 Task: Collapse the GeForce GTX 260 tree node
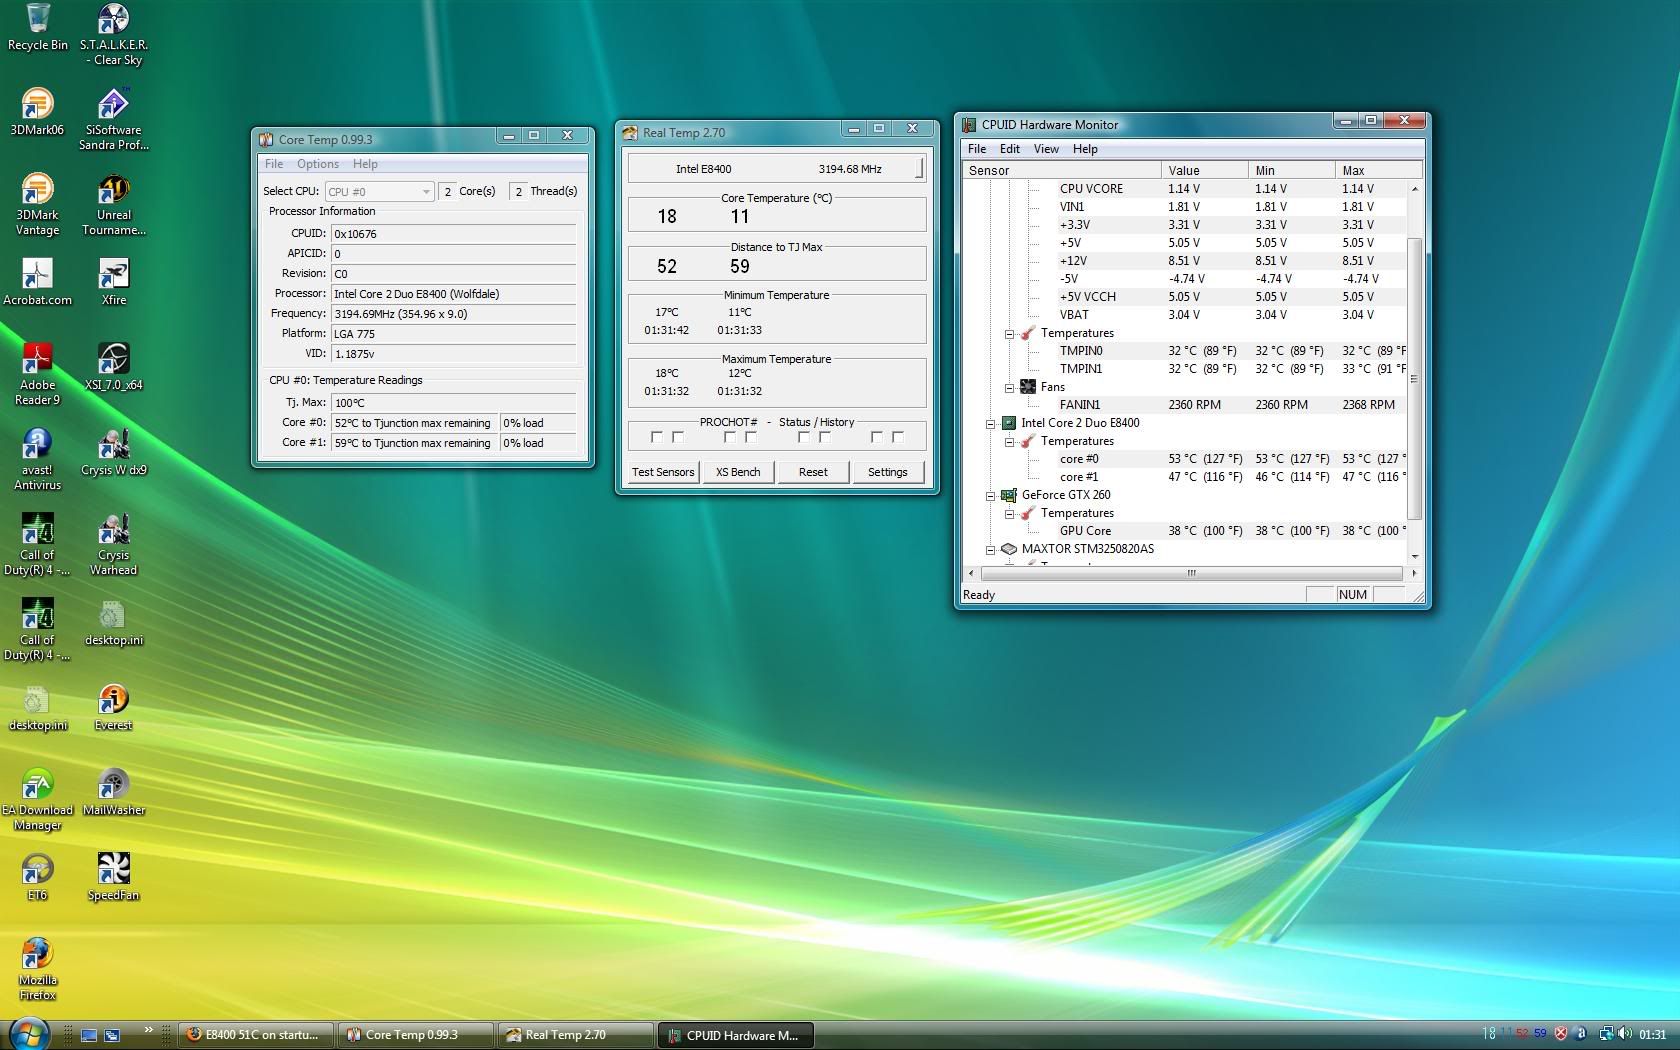(x=989, y=494)
